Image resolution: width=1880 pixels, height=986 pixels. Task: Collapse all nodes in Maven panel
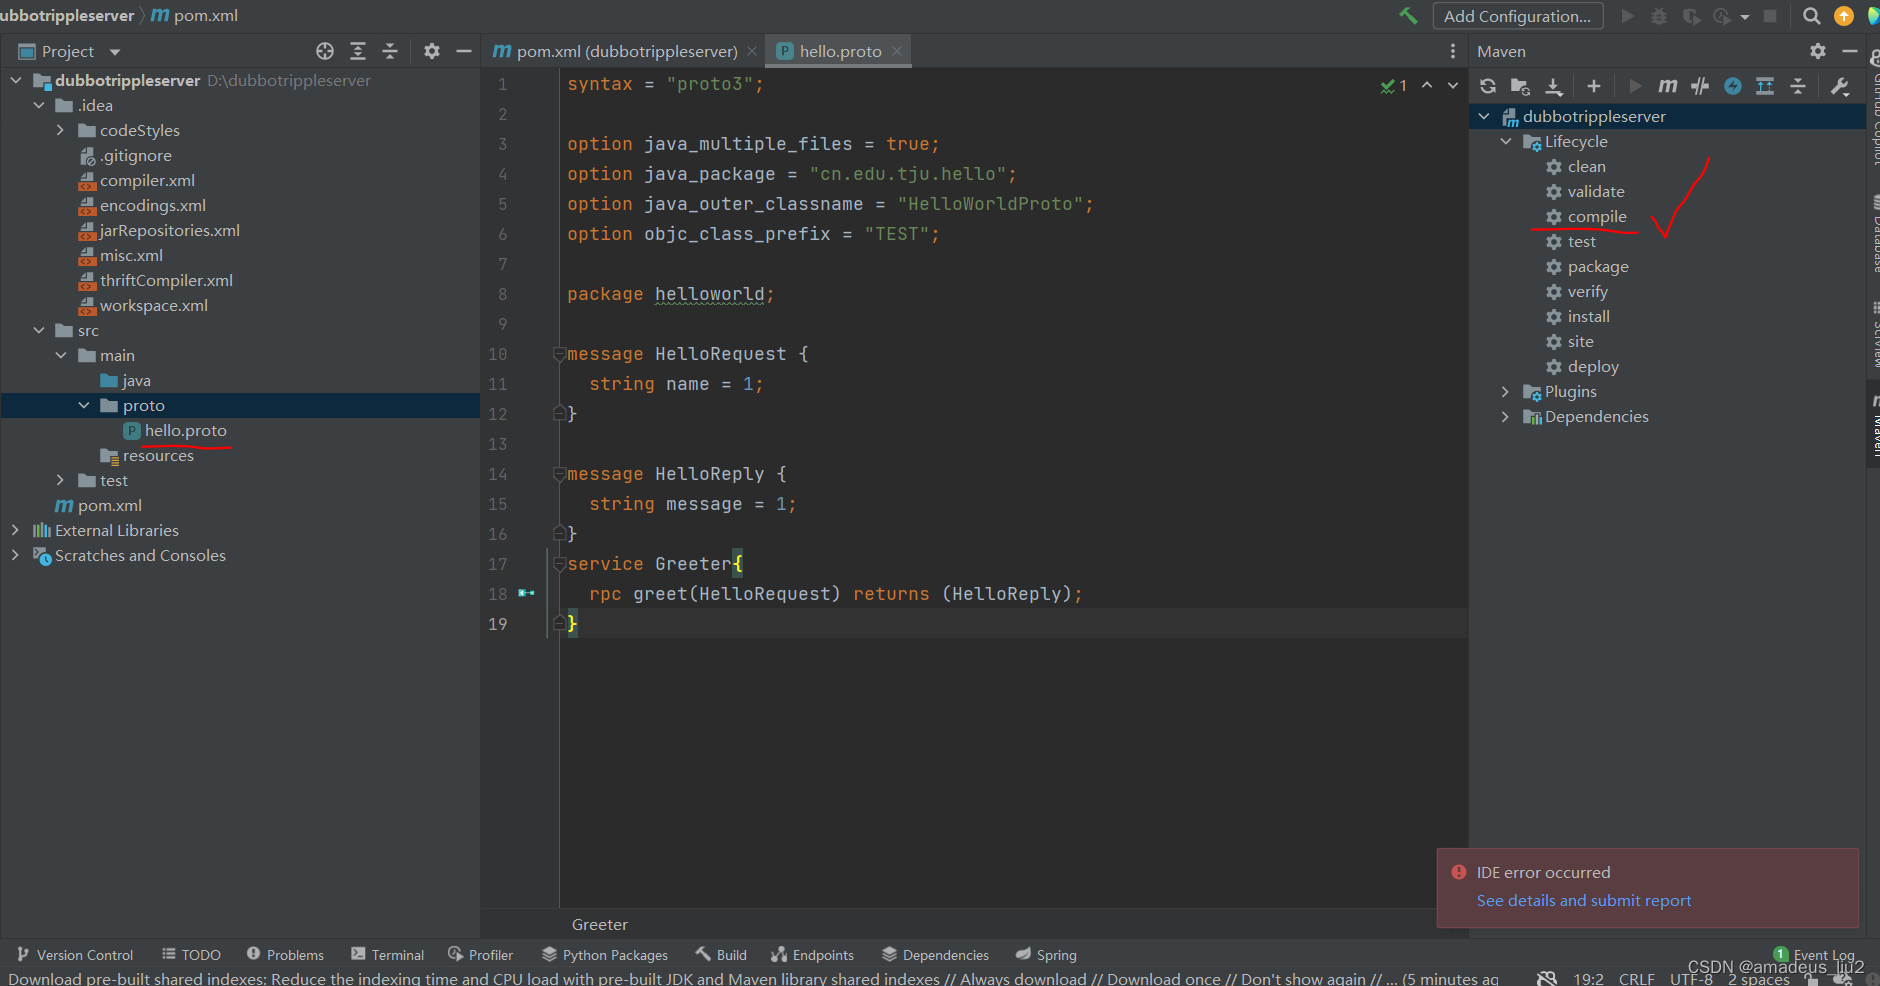pos(1798,86)
